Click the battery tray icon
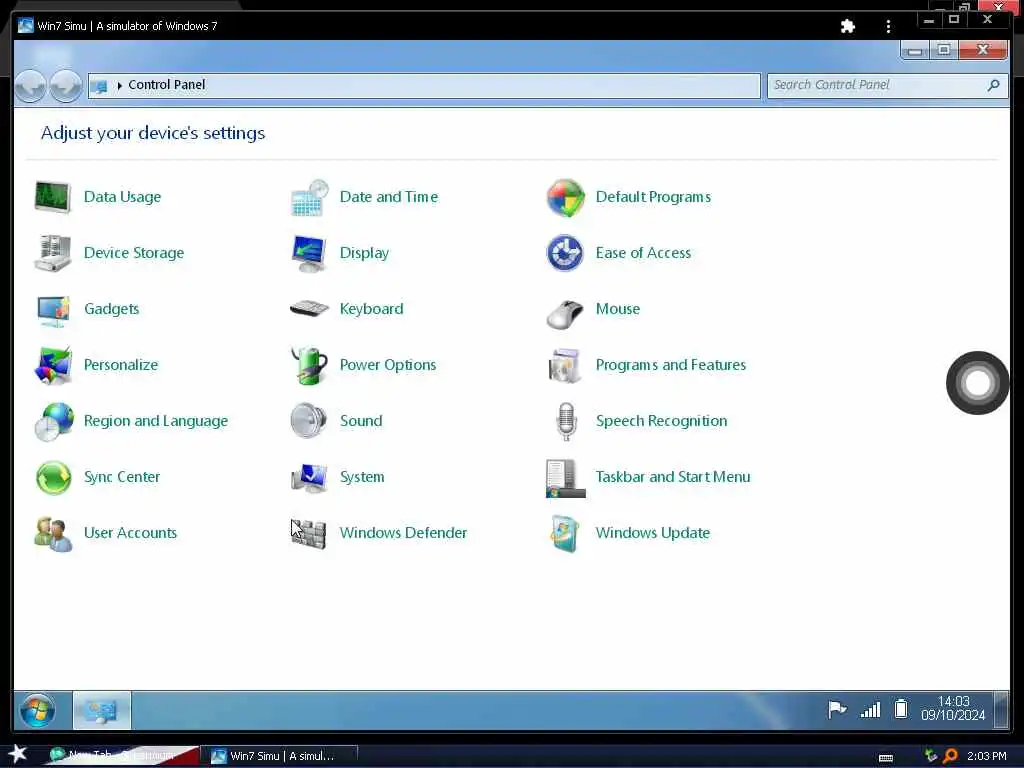Image resolution: width=1024 pixels, height=768 pixels. [x=901, y=709]
